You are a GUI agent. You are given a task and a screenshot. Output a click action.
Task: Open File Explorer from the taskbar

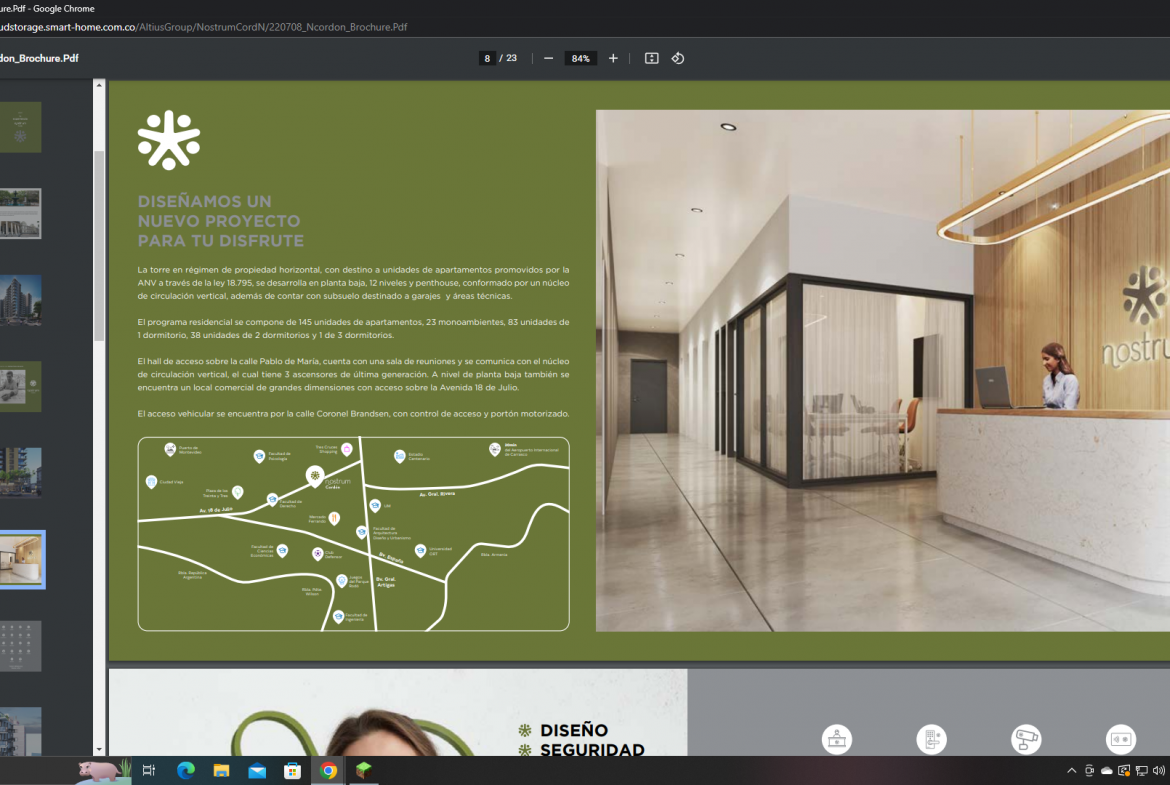pos(221,770)
